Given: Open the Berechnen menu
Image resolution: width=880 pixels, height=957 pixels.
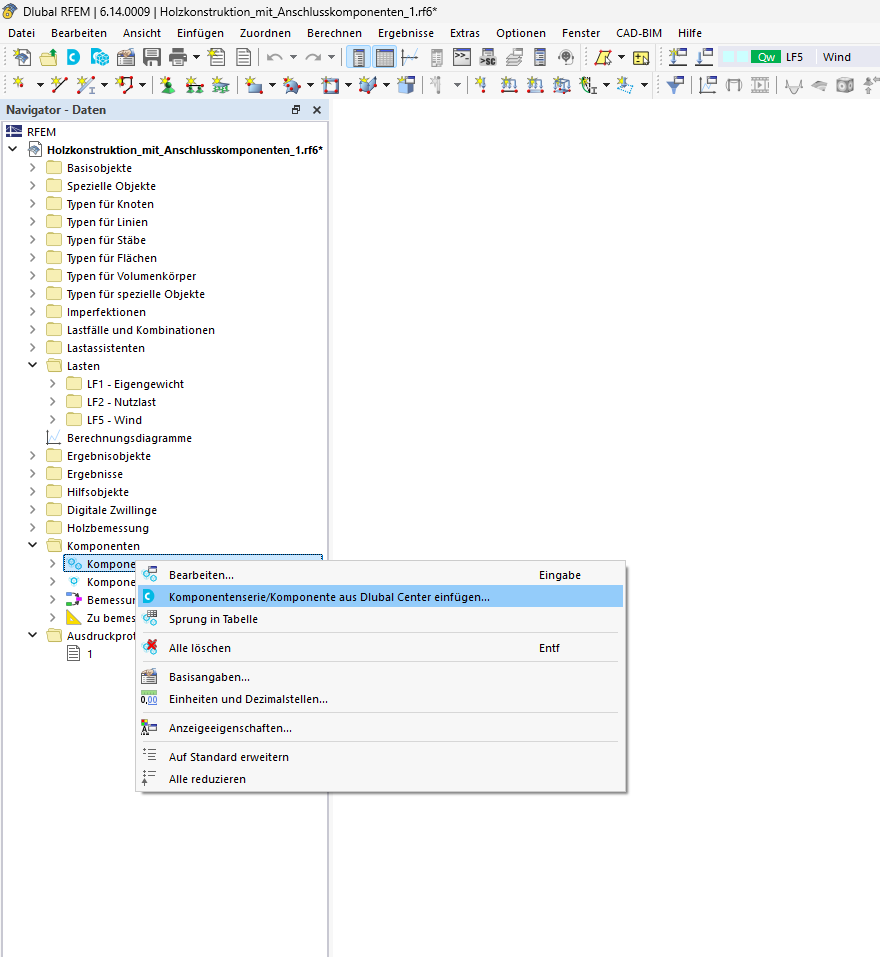Looking at the screenshot, I should click(334, 33).
